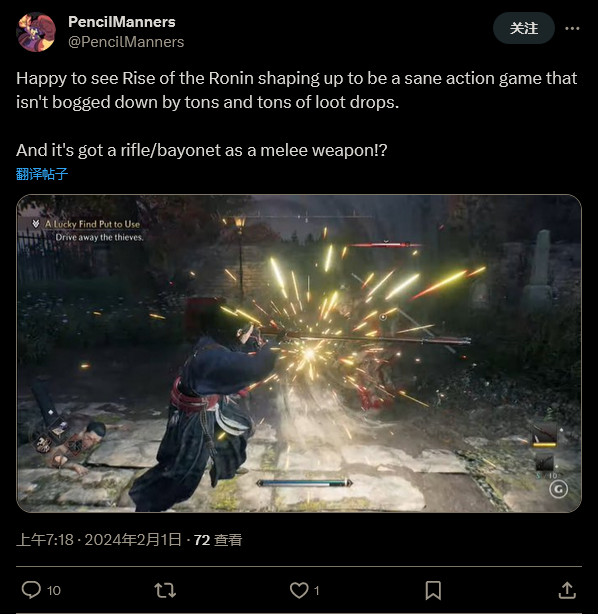Click the item shortcut wheel in game image
The image size is (598, 614).
click(x=59, y=437)
